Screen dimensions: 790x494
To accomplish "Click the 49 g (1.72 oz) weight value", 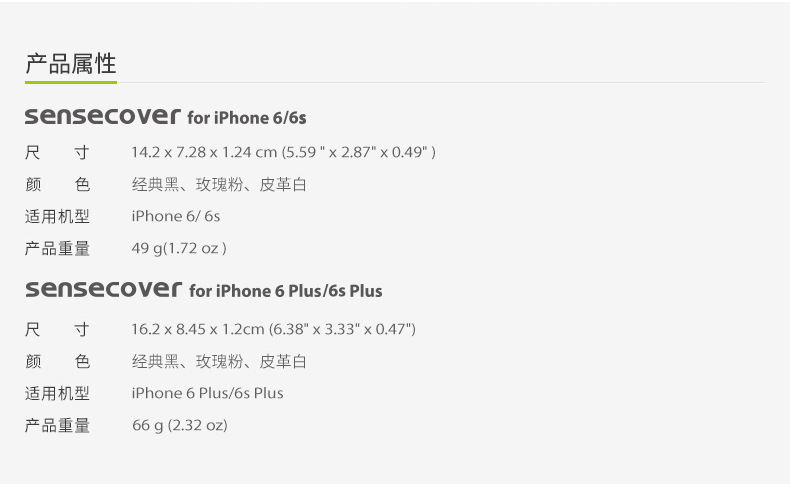I will pos(179,248).
